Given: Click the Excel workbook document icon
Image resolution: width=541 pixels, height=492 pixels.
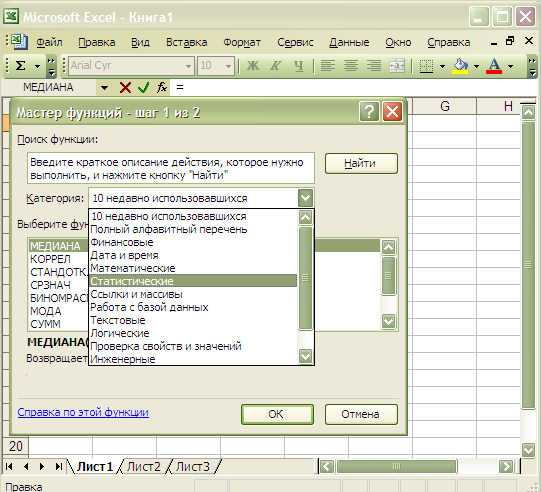Looking at the screenshot, I should [x=19, y=42].
